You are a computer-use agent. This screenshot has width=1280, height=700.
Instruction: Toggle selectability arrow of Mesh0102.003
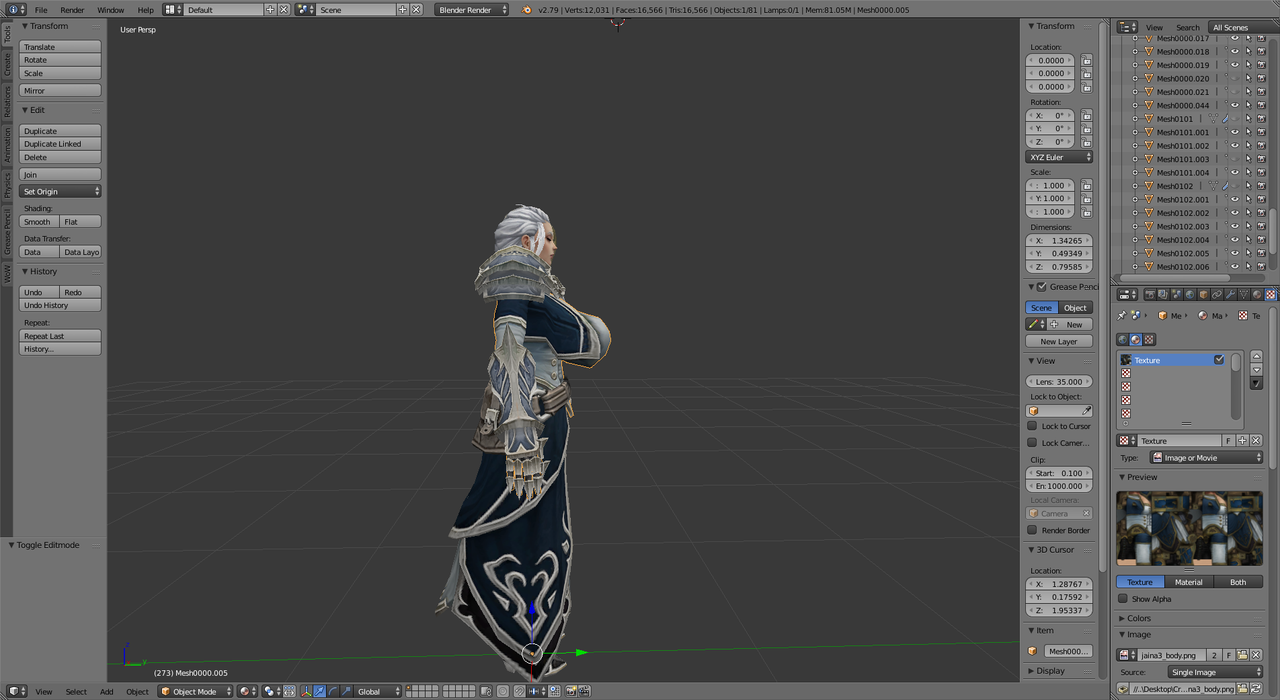coord(1248,226)
